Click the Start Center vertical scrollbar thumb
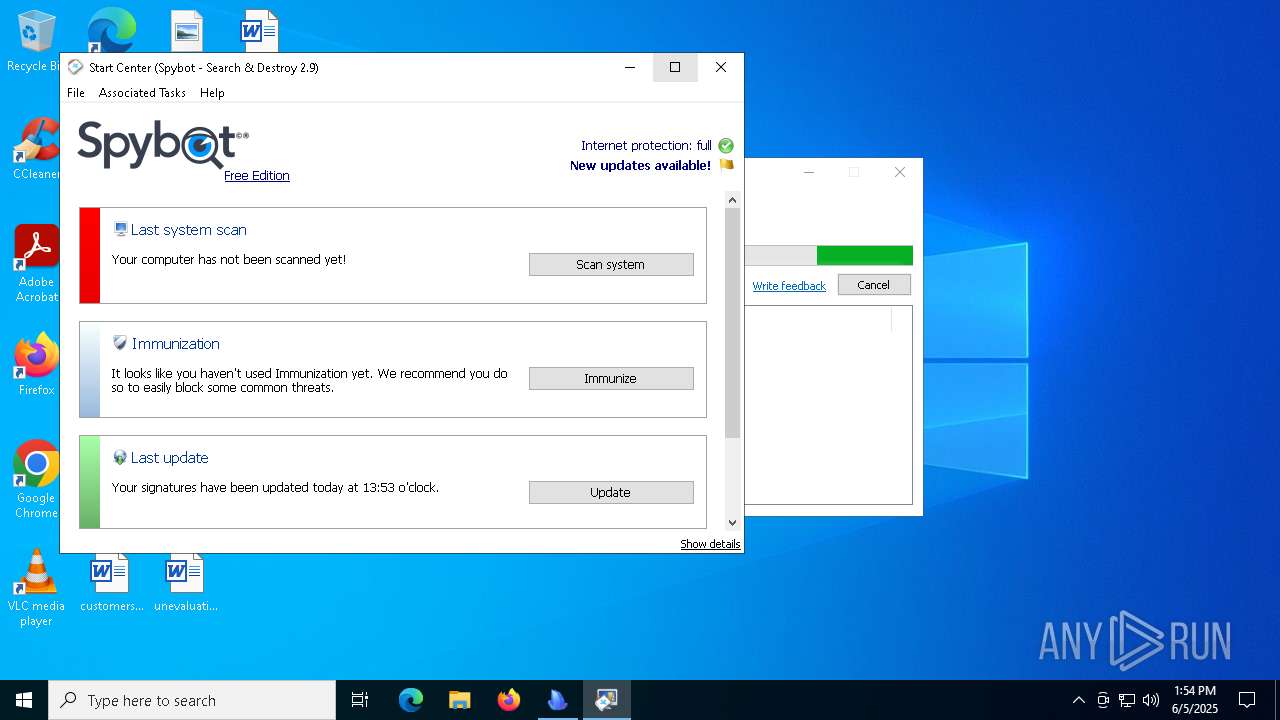1280x720 pixels. coord(732,323)
